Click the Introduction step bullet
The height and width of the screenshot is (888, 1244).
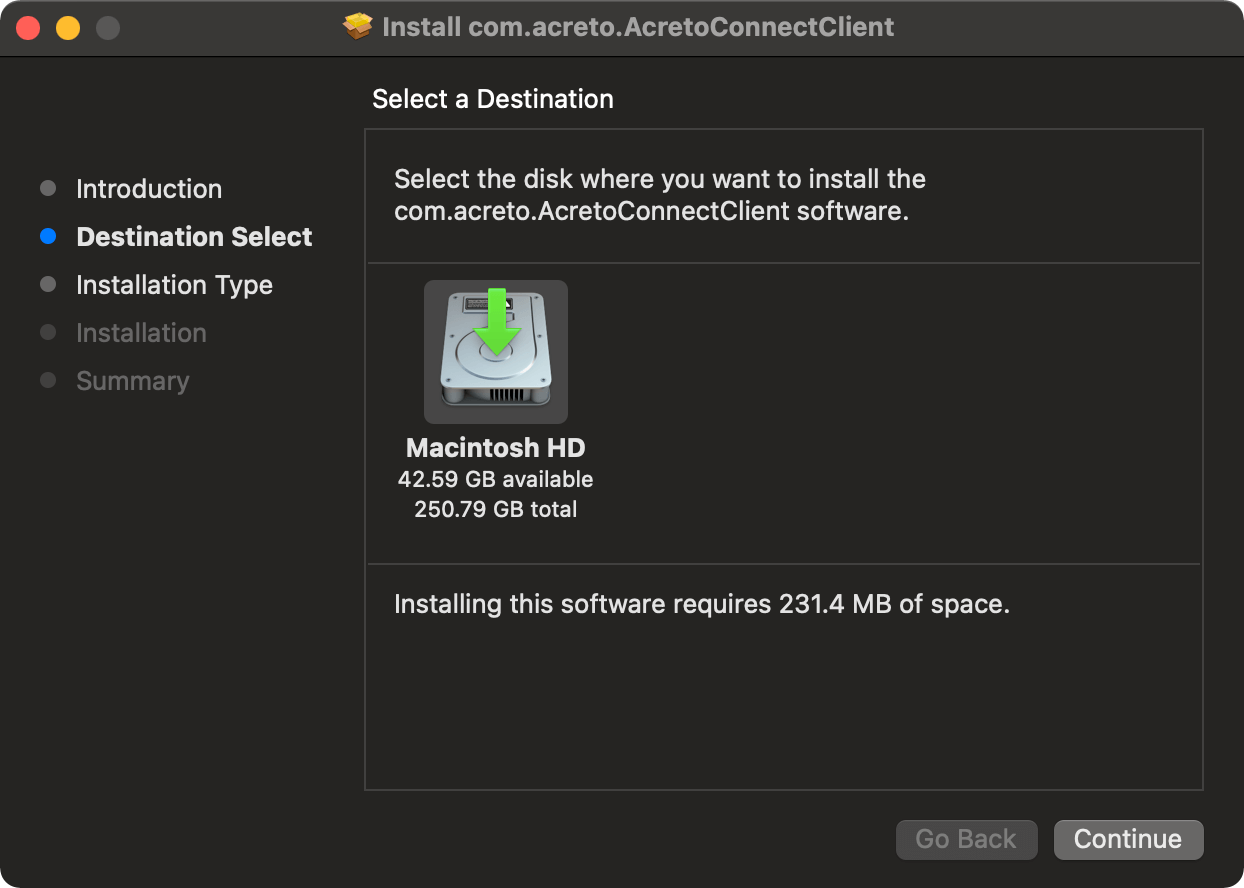[48, 189]
